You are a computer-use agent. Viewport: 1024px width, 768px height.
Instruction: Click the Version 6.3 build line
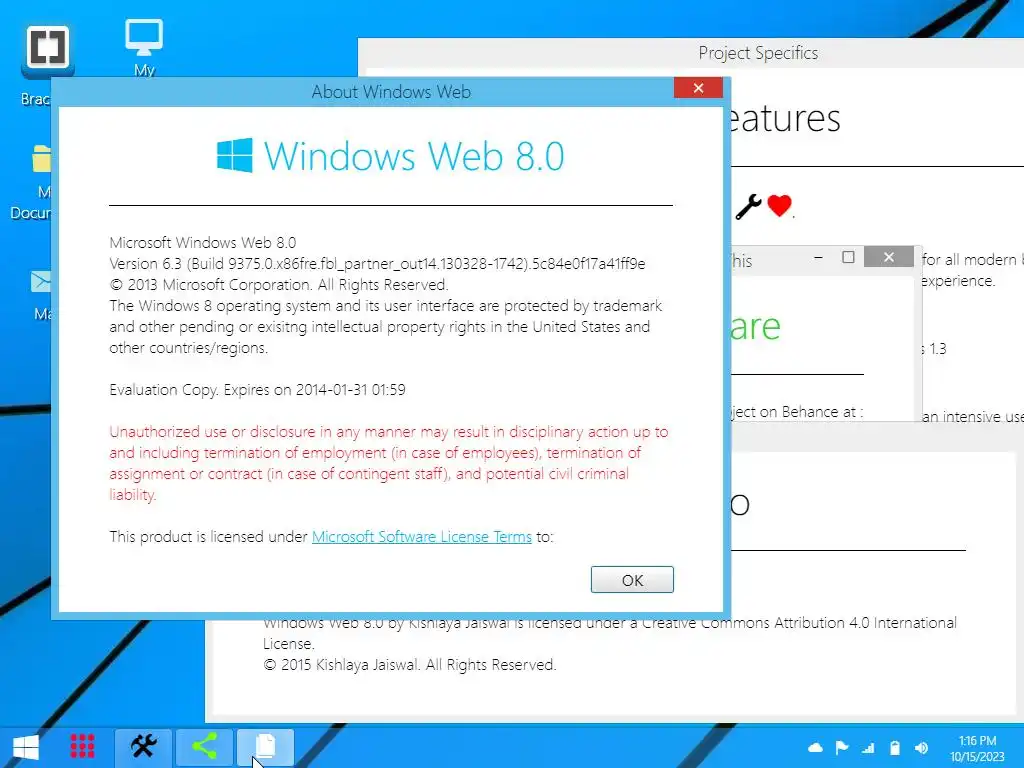click(x=377, y=264)
